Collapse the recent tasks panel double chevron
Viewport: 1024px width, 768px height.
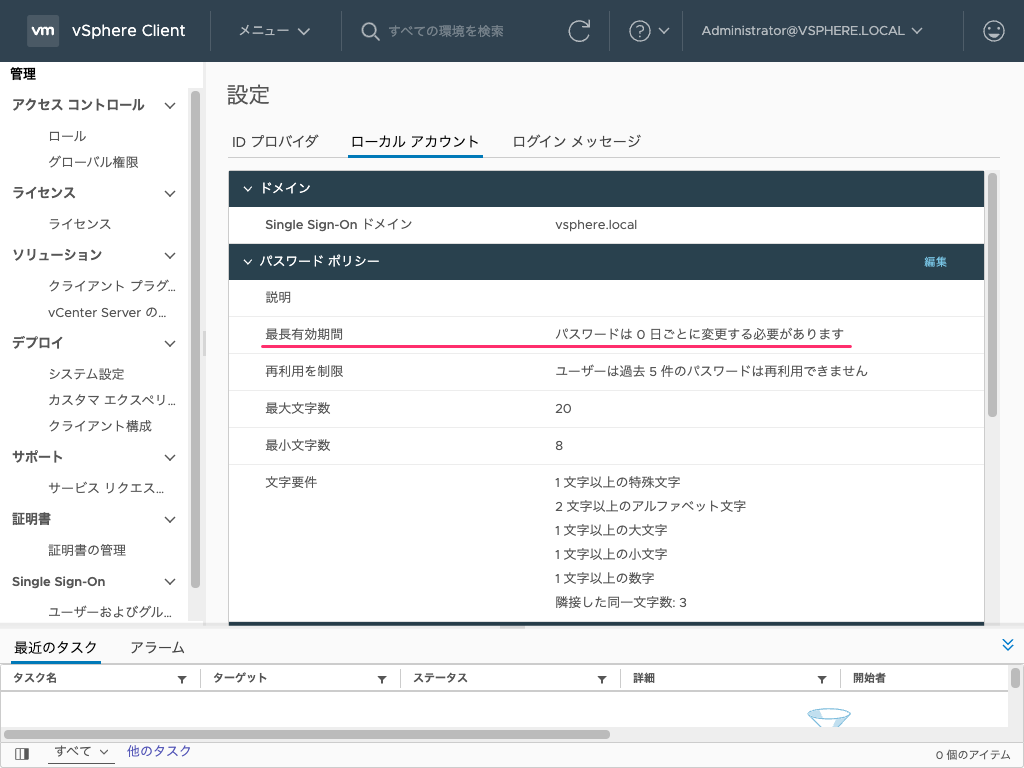click(1008, 645)
